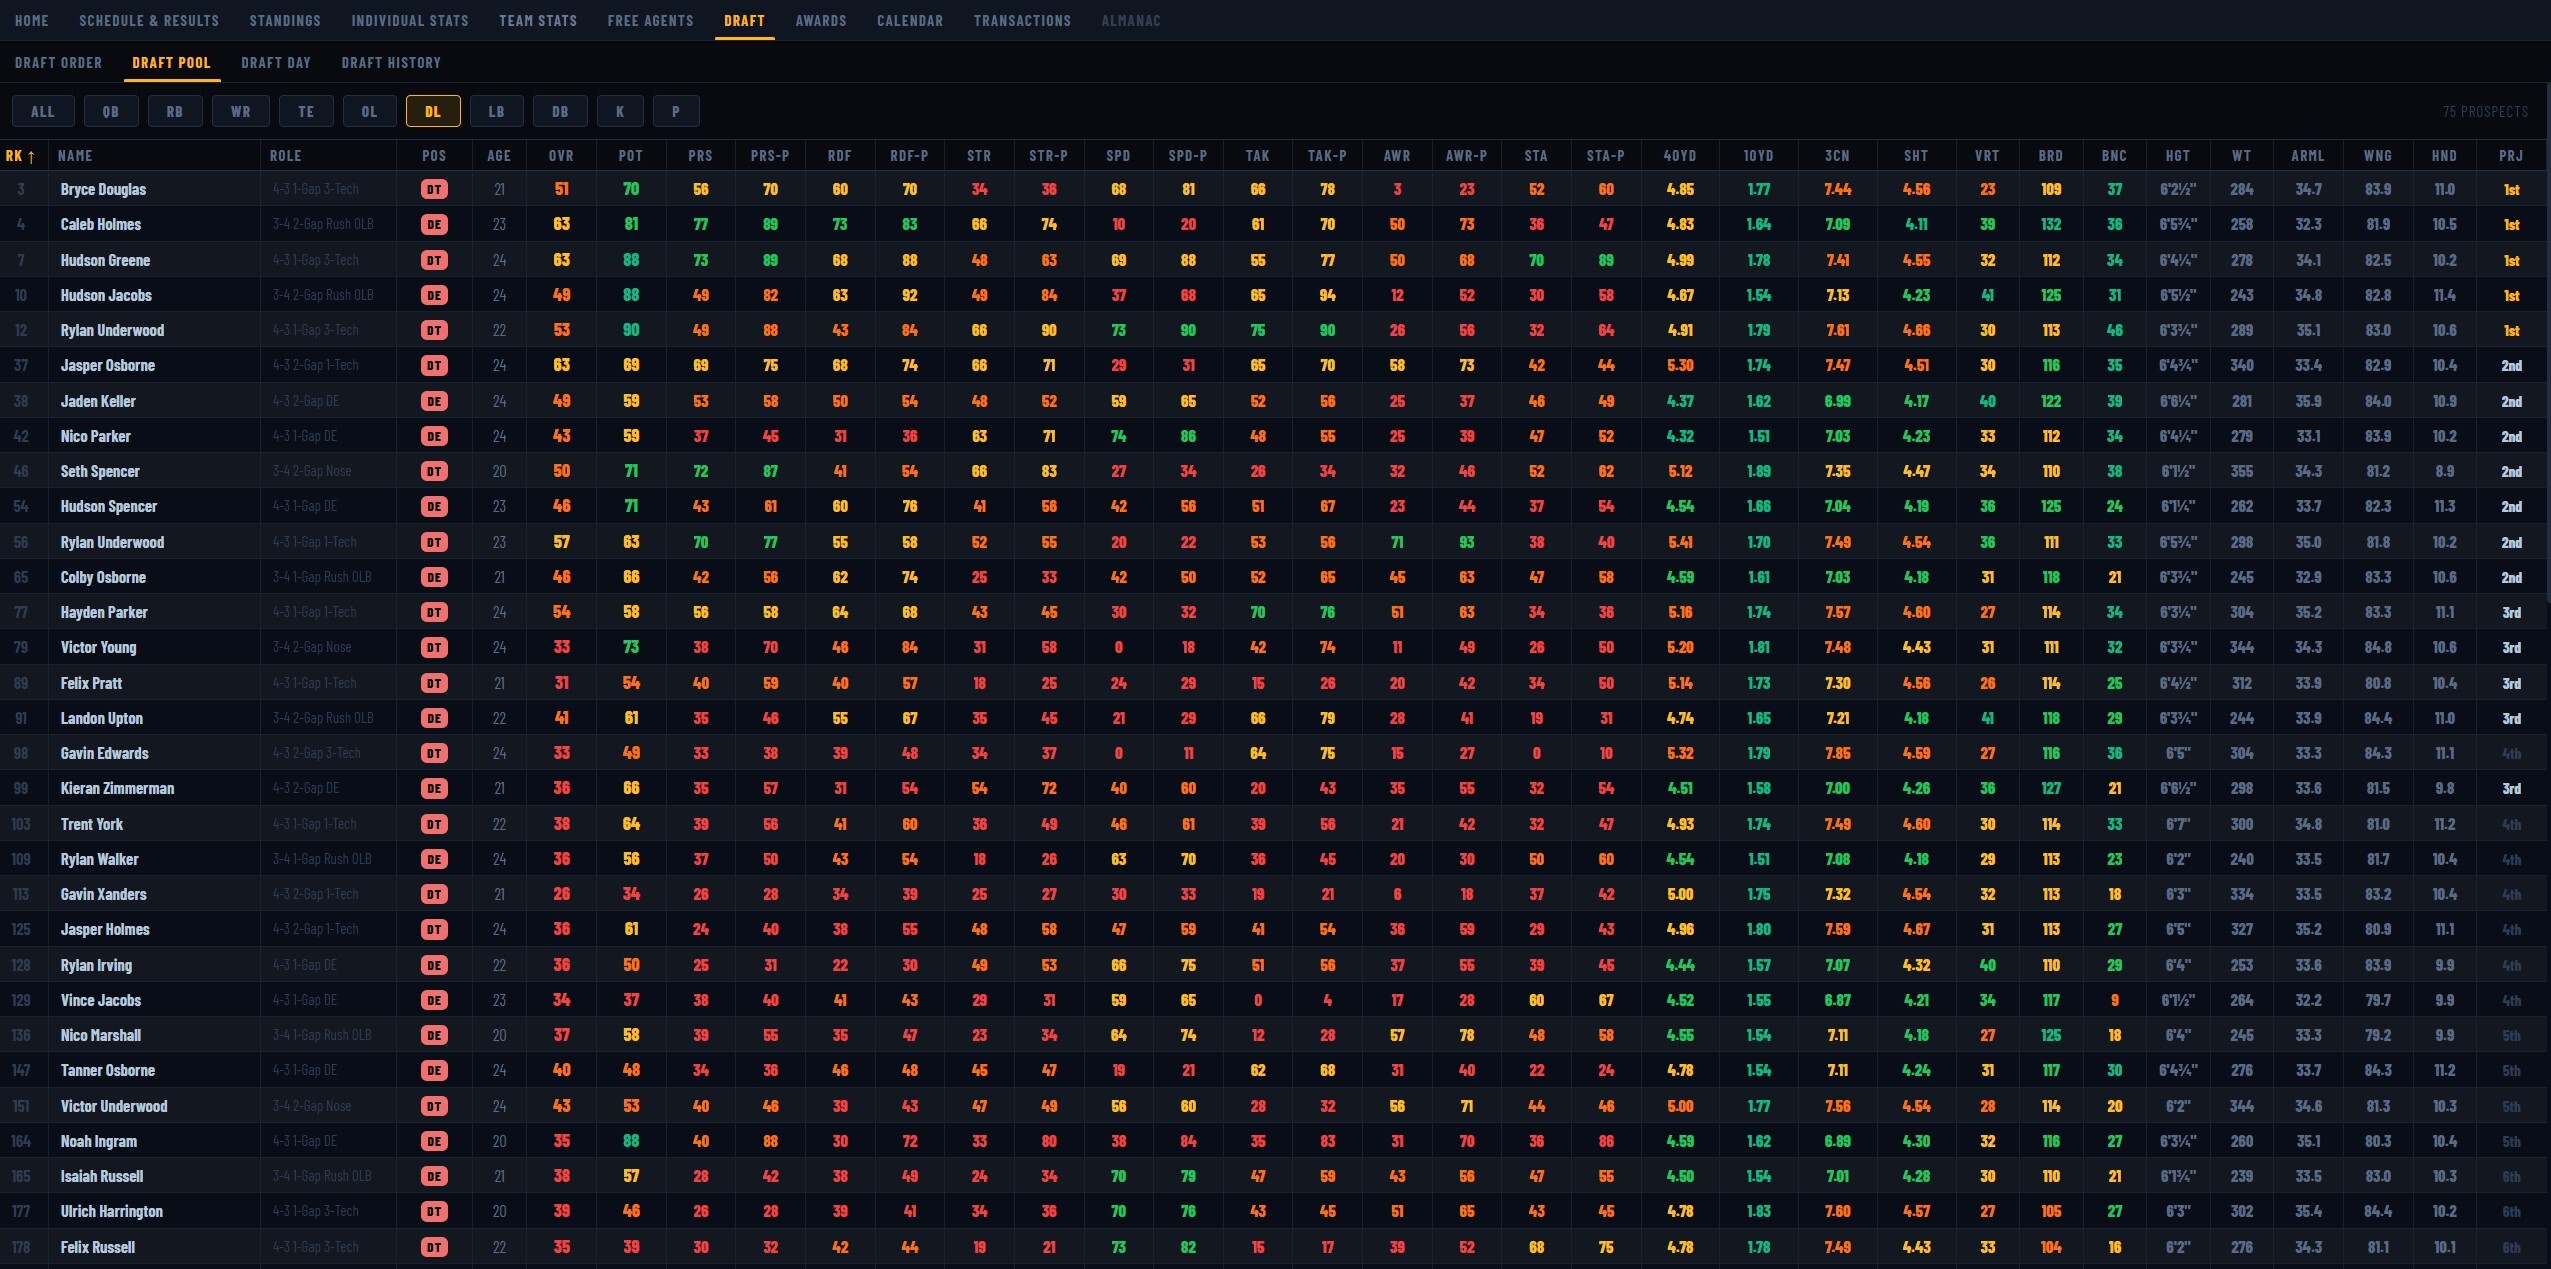
Task: Click DE badge in Caleb Holmes row
Action: pos(434,224)
